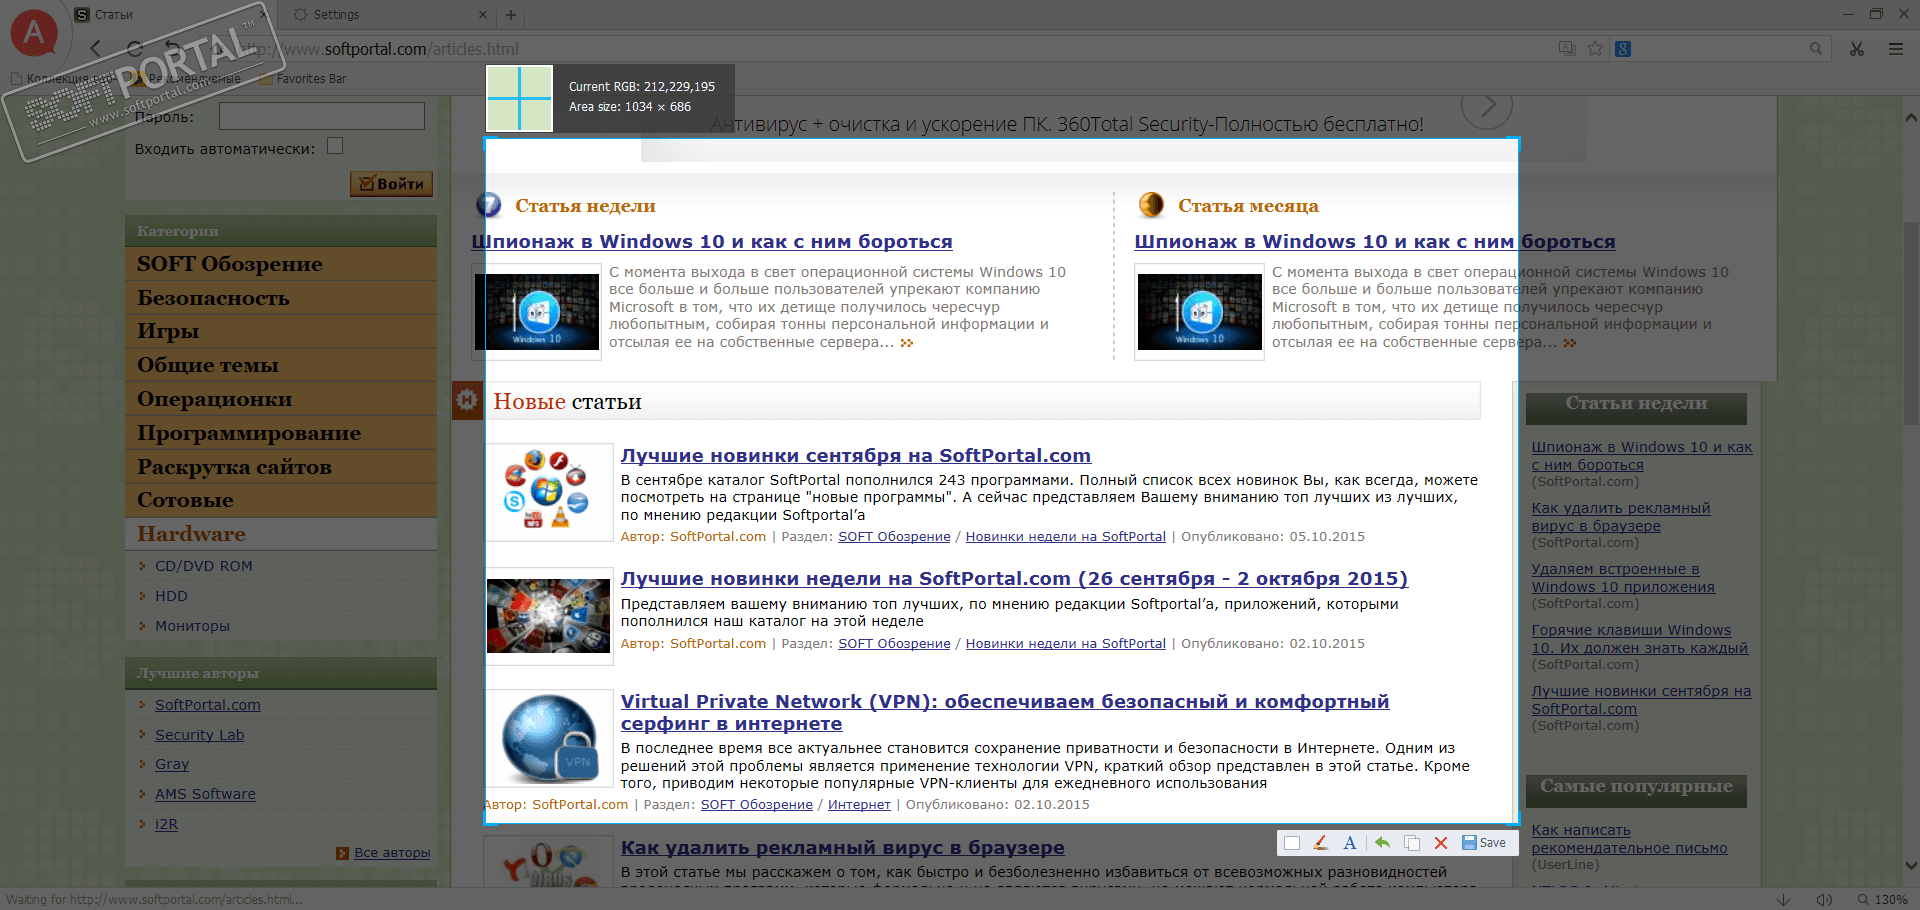This screenshot has width=1920, height=910.
Task: Focus the Пароль input field
Action: point(322,116)
